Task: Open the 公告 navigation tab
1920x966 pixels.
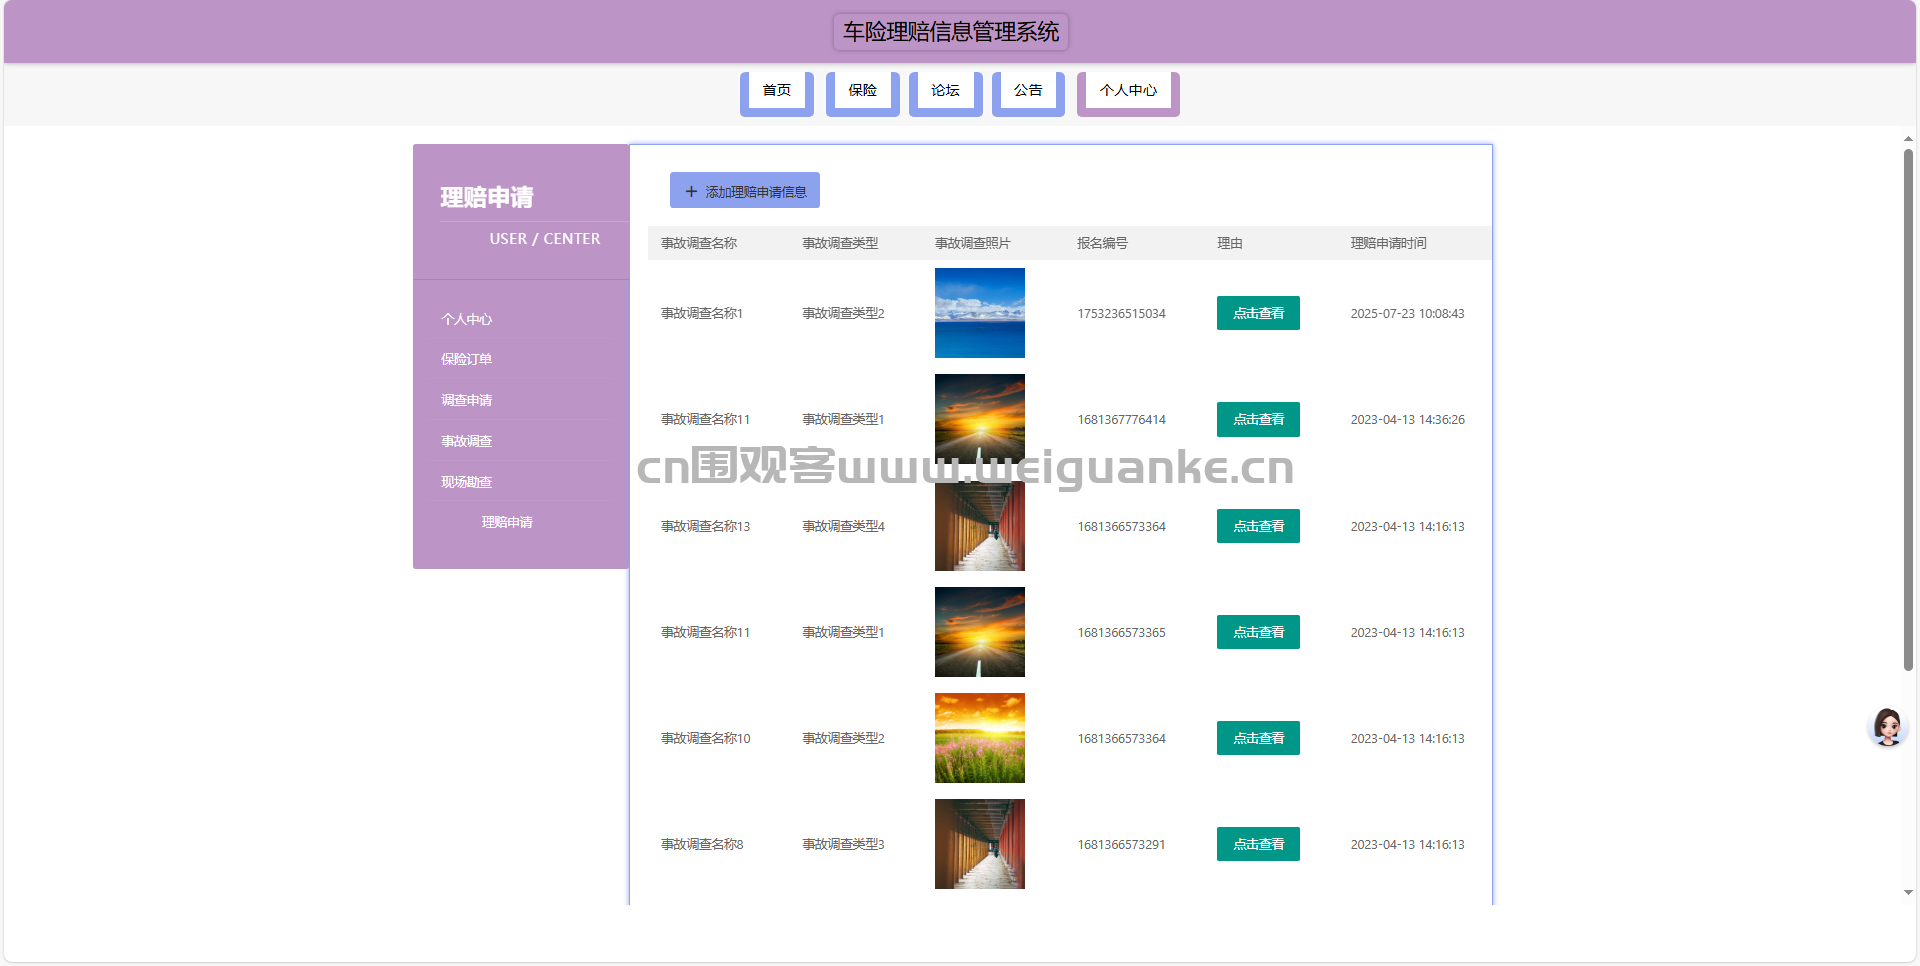Action: (x=1028, y=92)
